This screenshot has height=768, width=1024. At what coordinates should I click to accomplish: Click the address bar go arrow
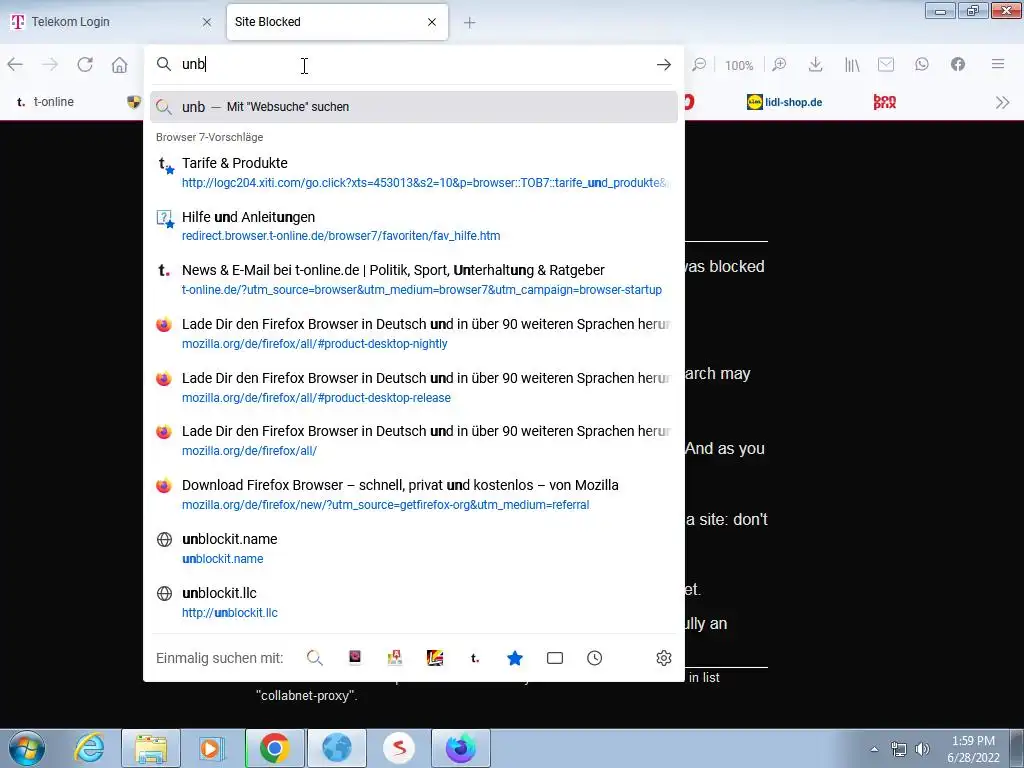point(664,64)
